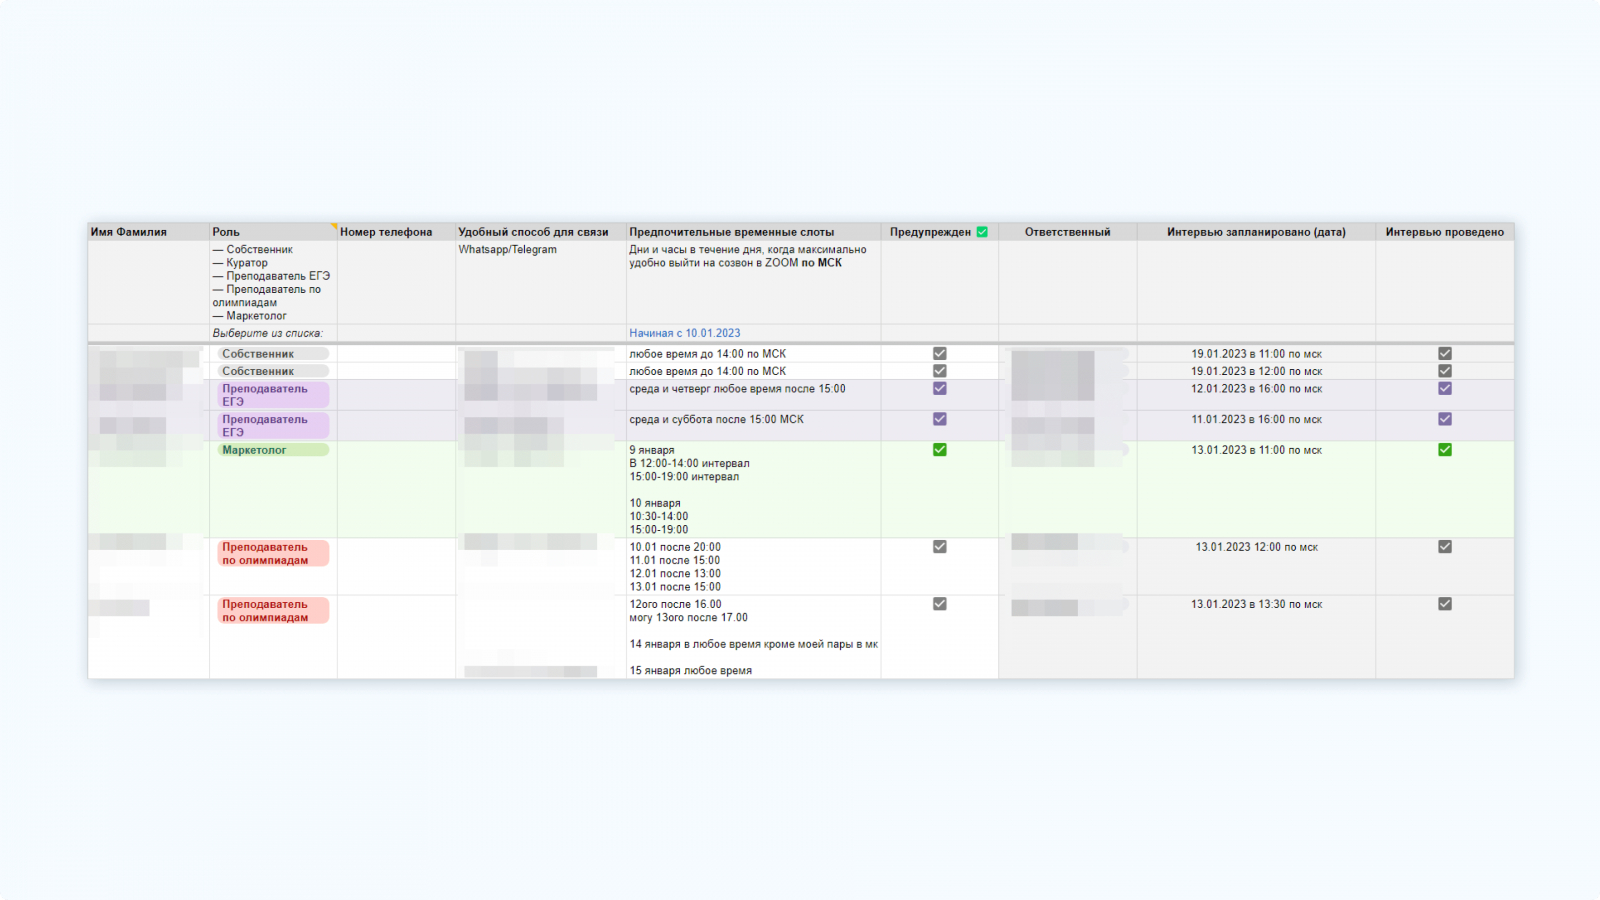Screen dimensions: 1600x900
Task: Select cell '13.01.2023 12:00 по мск'
Action: (x=1256, y=567)
